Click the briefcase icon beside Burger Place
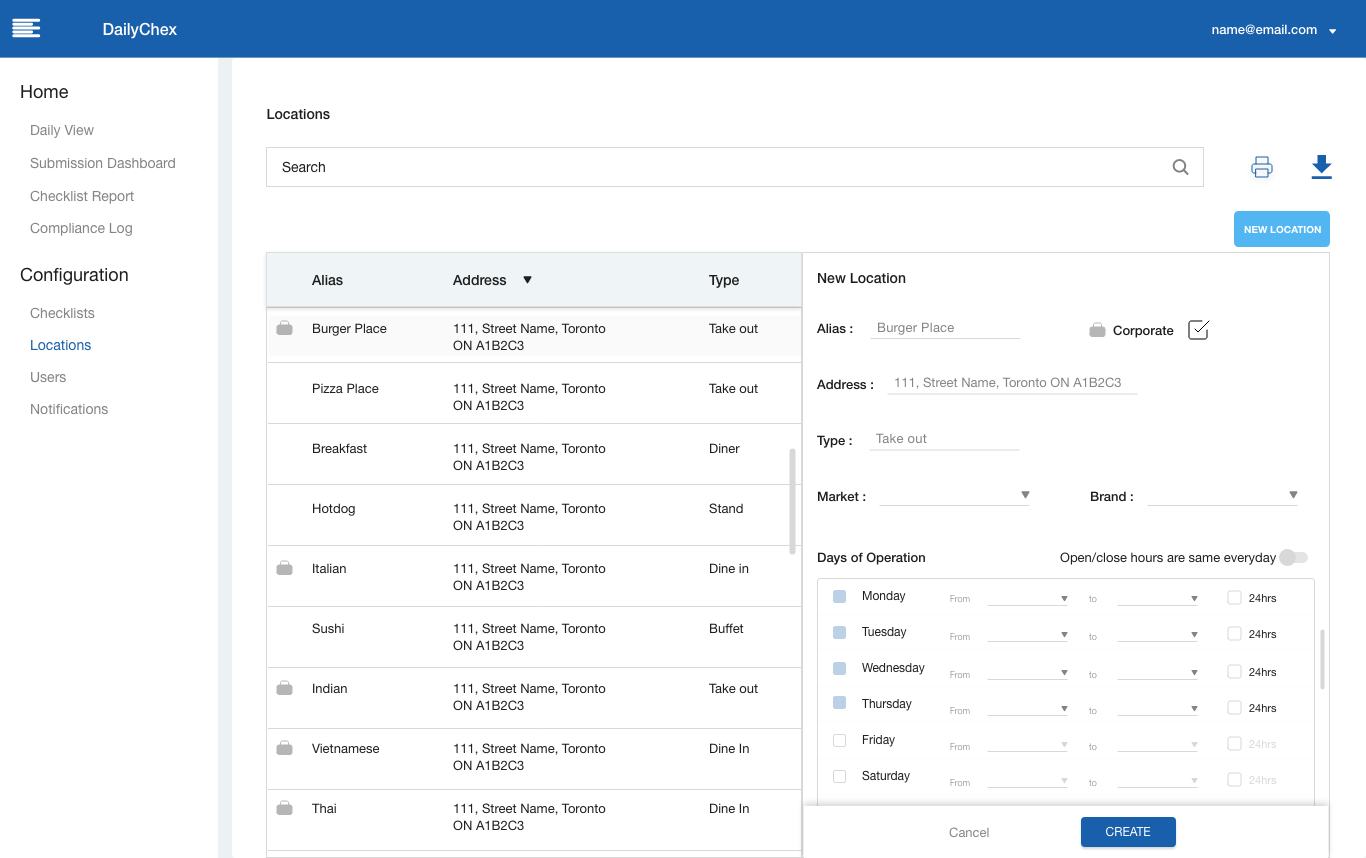The width and height of the screenshot is (1366, 858). click(284, 328)
